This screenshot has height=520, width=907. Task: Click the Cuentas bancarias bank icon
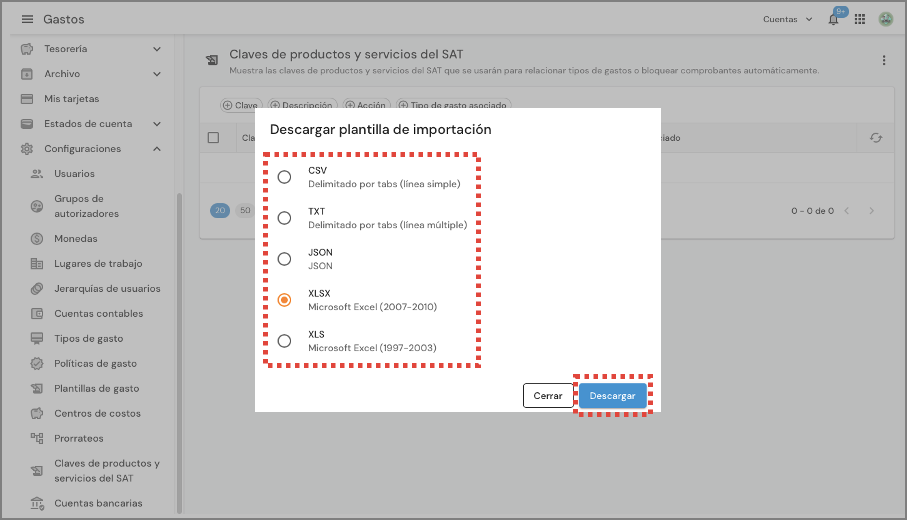pyautogui.click(x=36, y=504)
